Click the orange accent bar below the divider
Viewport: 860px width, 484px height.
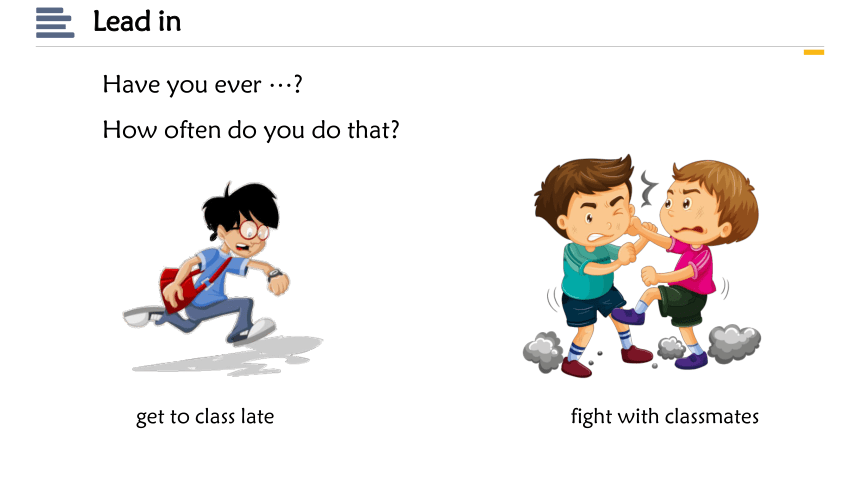814,52
